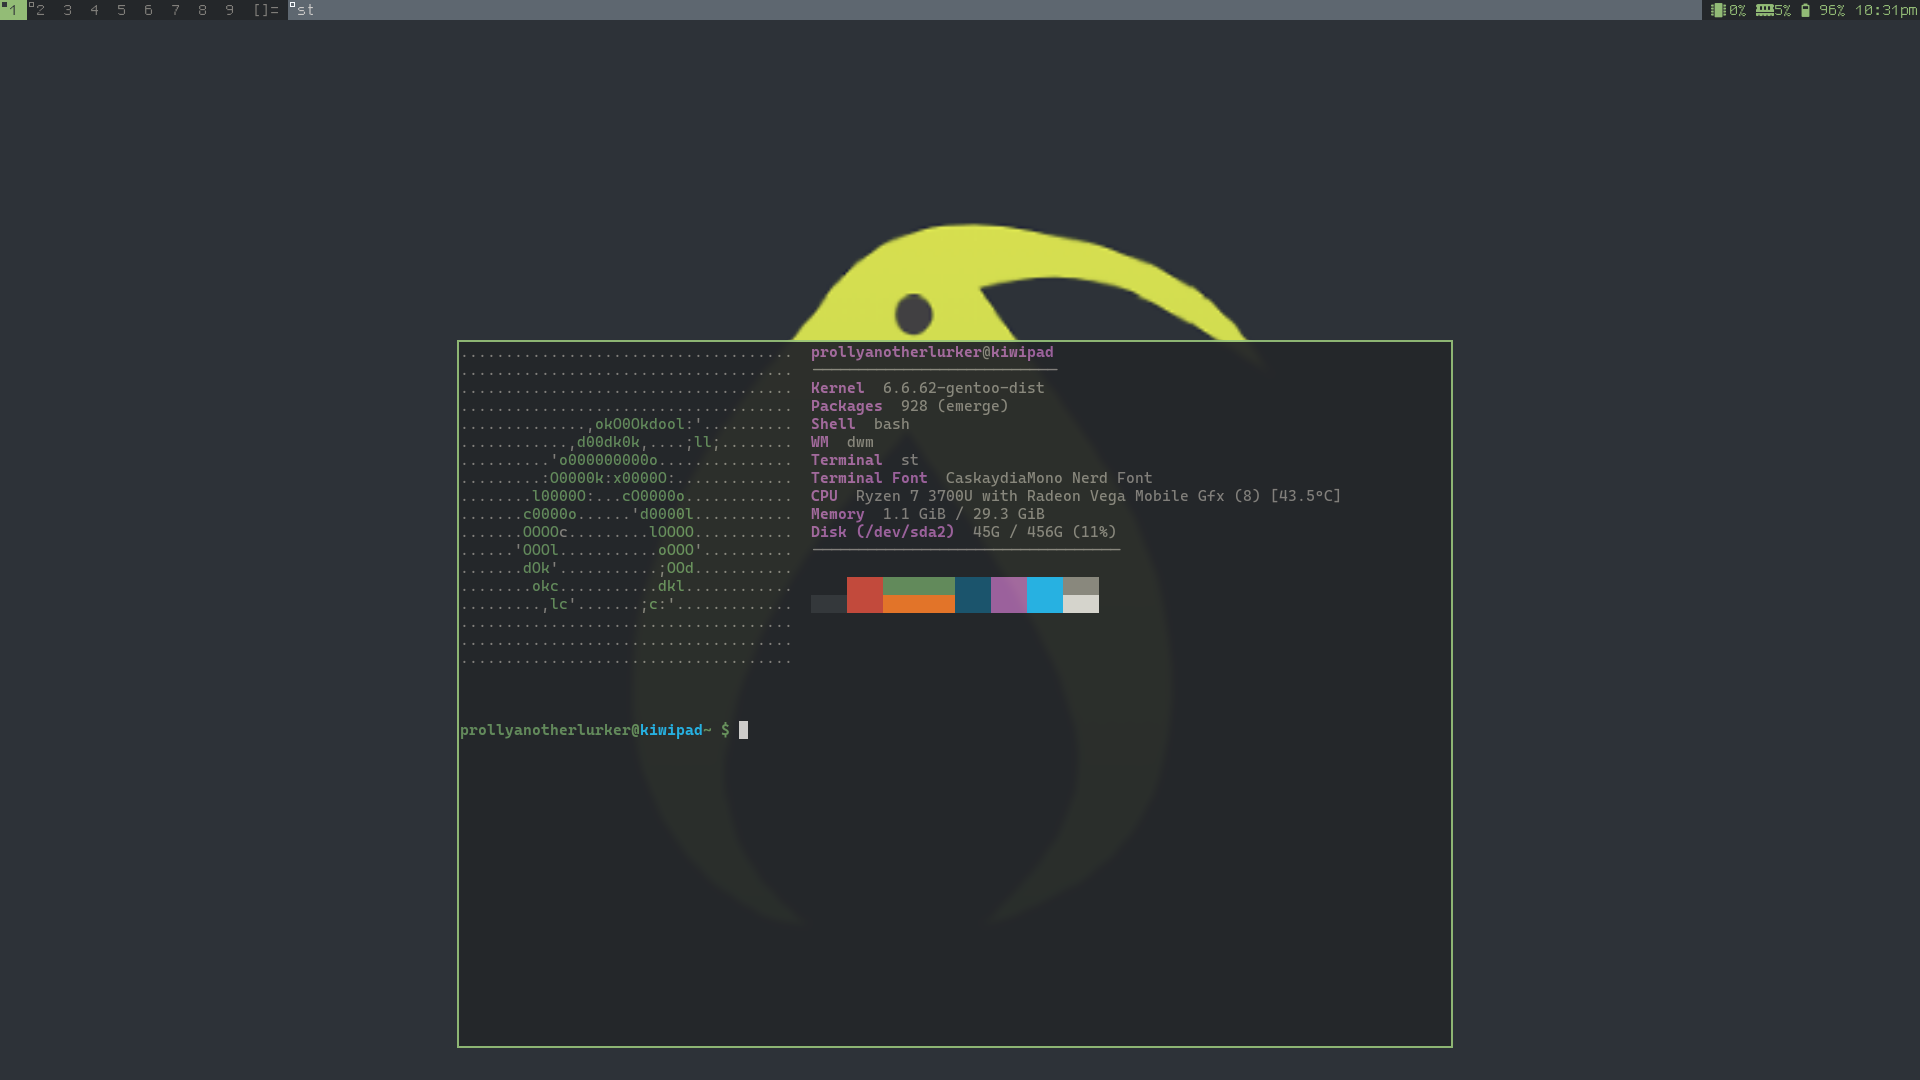Click the red color block in the palette
Image resolution: width=1920 pixels, height=1080 pixels.
pos(865,595)
